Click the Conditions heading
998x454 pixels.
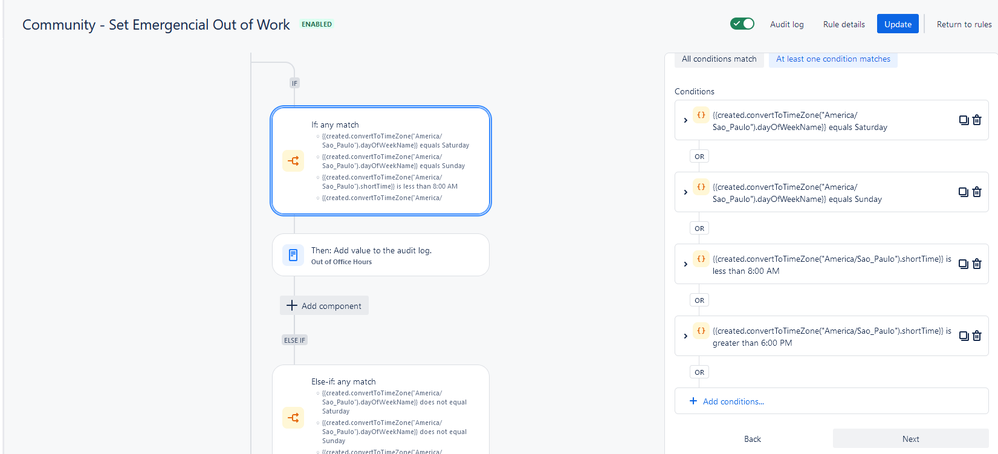pyautogui.click(x=694, y=92)
